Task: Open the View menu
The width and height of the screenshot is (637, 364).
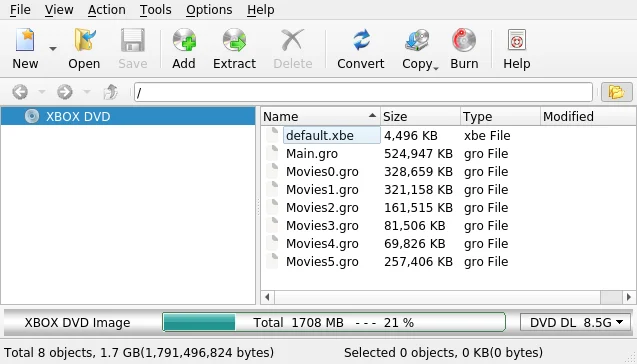Action: pos(59,10)
